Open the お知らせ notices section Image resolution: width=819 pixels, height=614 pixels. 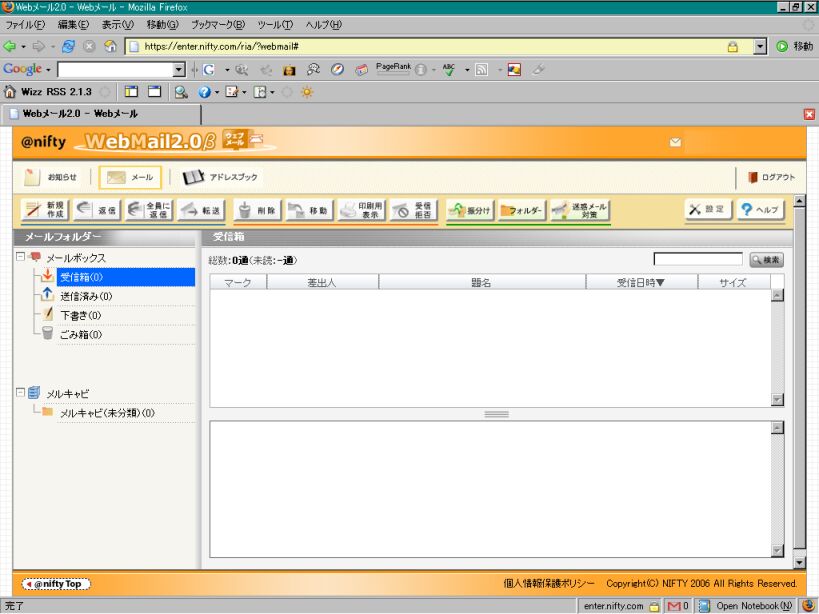[51, 177]
